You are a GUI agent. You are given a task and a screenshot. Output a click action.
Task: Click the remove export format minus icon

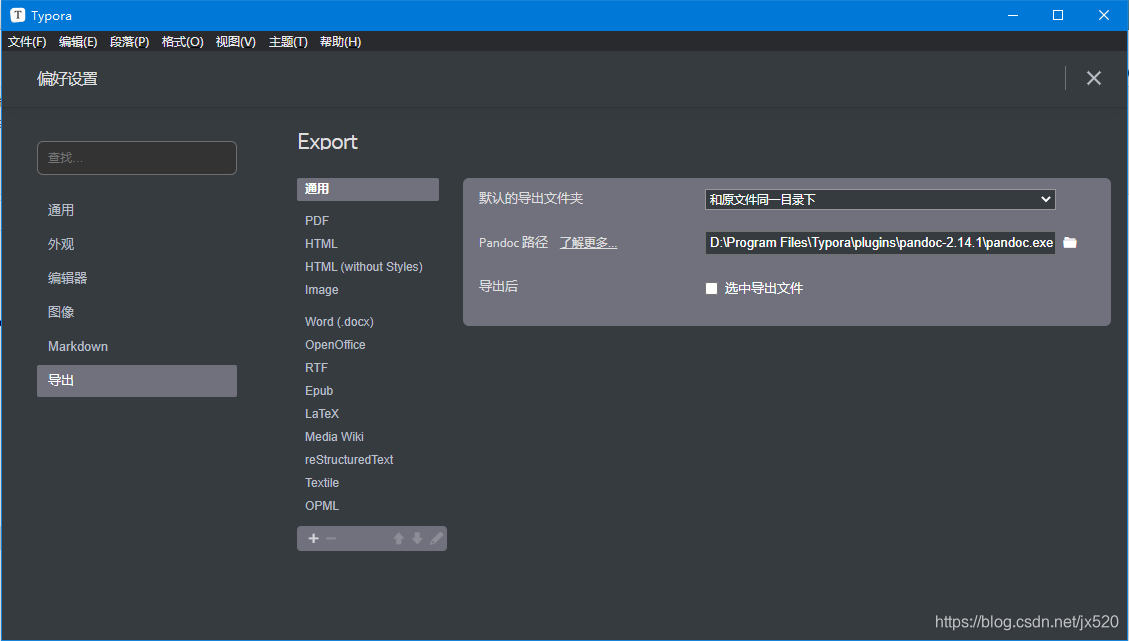[x=330, y=539]
